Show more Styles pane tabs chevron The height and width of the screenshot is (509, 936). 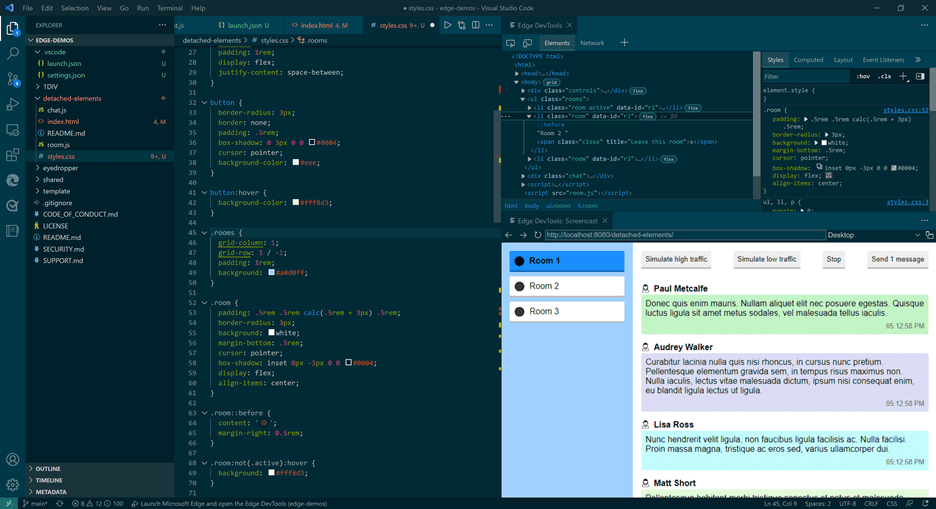click(x=918, y=60)
